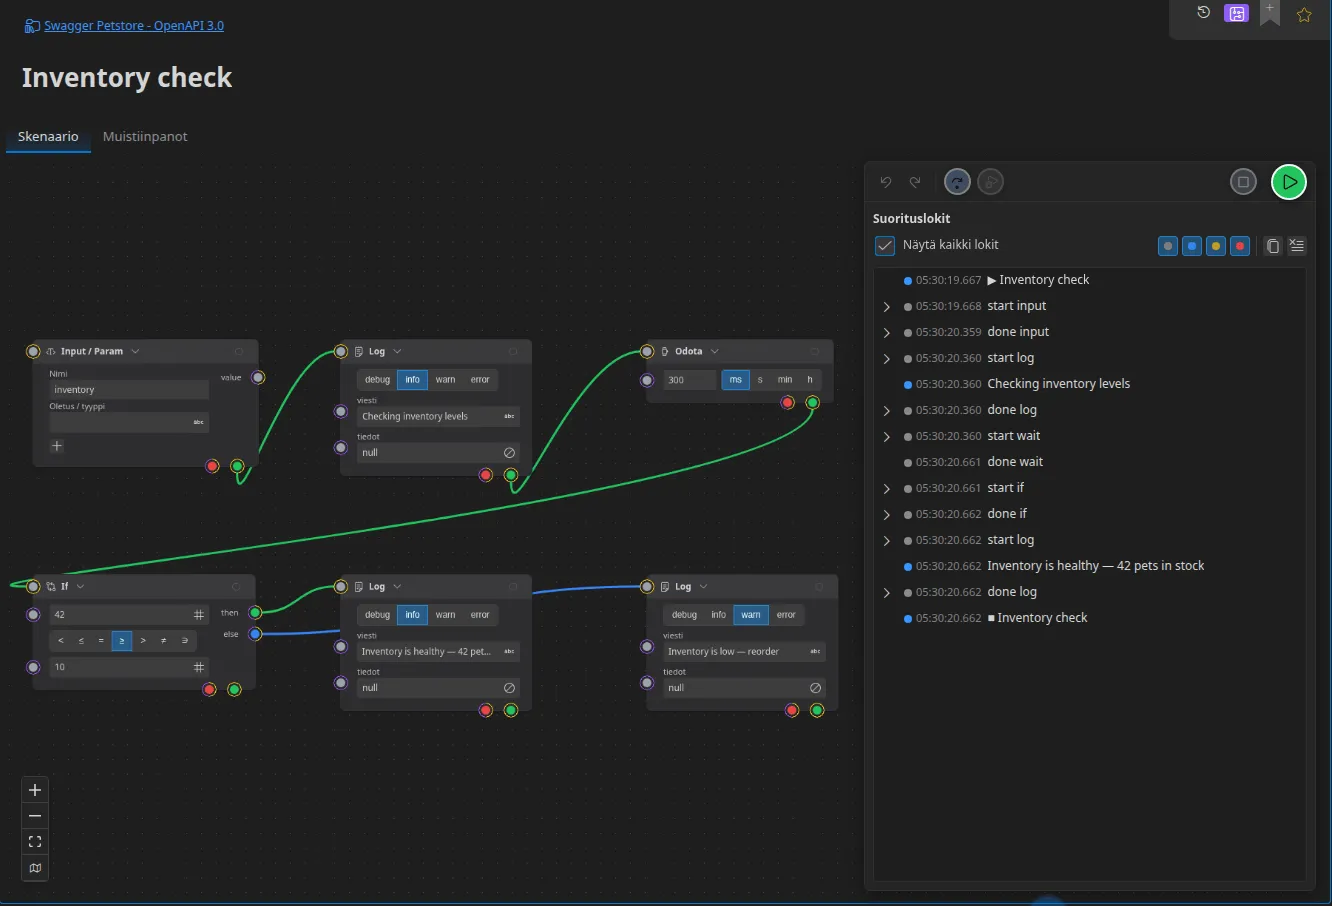Select the Skenaario tab

tap(48, 137)
